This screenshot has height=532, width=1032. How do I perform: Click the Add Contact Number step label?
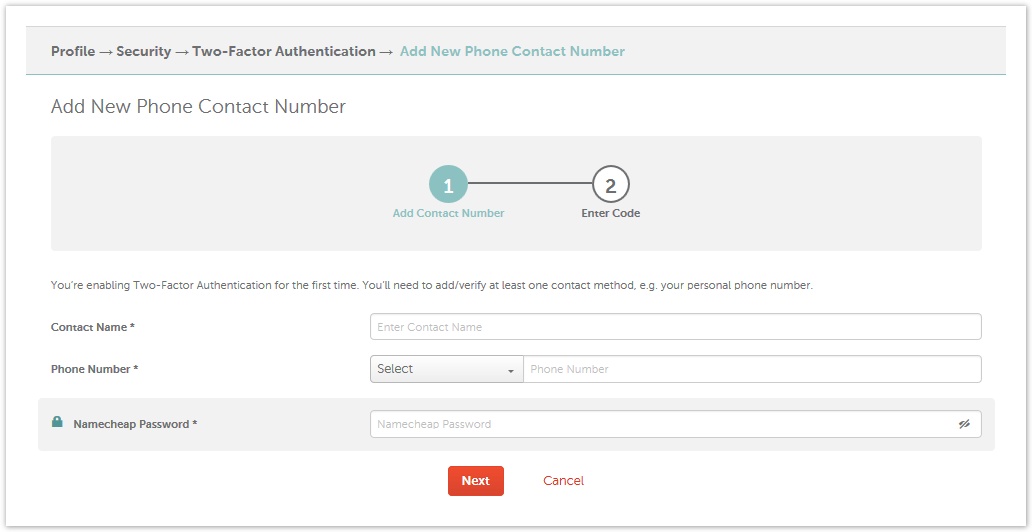[x=448, y=213]
